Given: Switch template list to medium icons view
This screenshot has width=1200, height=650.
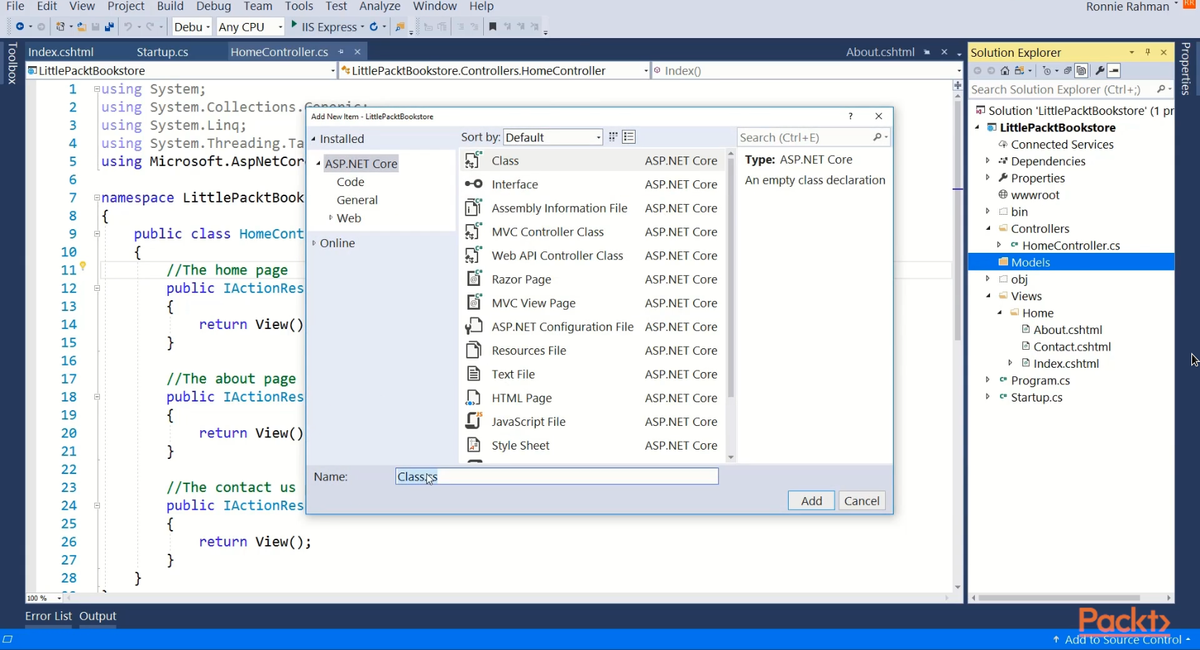Looking at the screenshot, I should 629,137.
